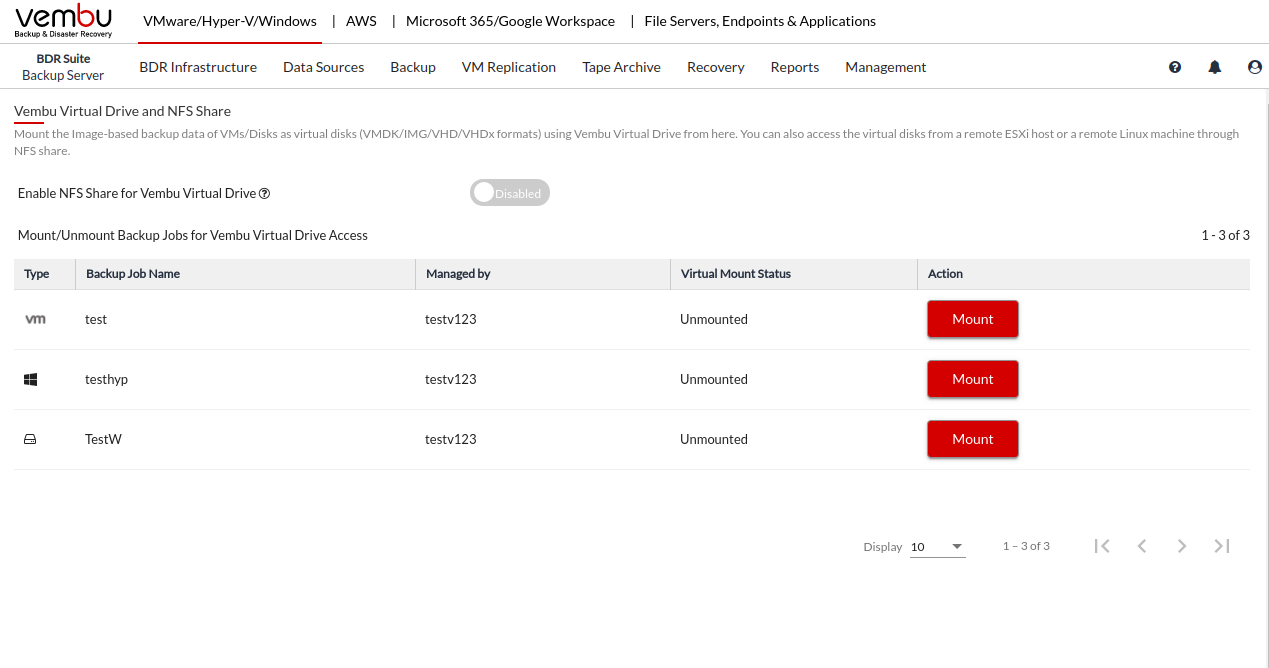
Task: Select Microsoft 365/Google Workspace tab
Action: (x=510, y=21)
